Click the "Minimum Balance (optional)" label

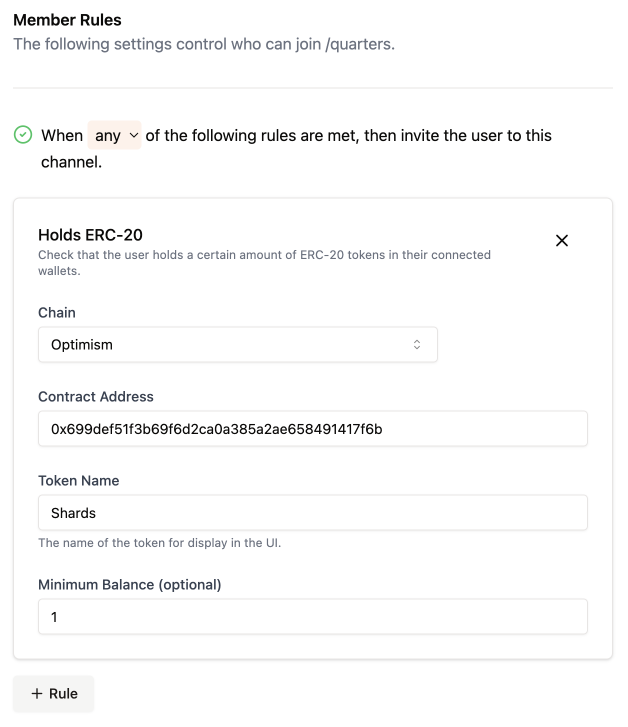pos(129,585)
